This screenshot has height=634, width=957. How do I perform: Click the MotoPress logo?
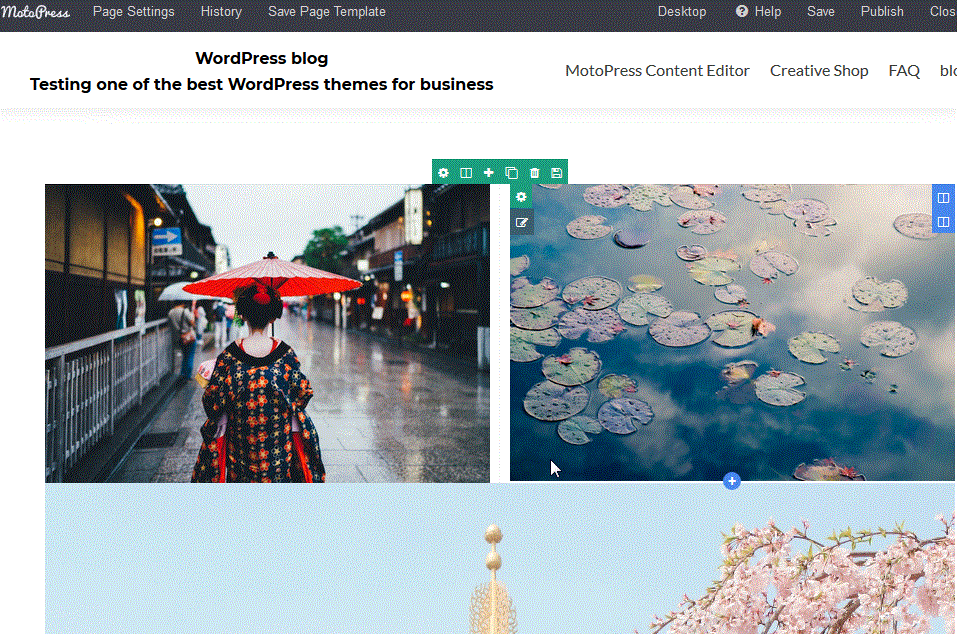(x=35, y=12)
